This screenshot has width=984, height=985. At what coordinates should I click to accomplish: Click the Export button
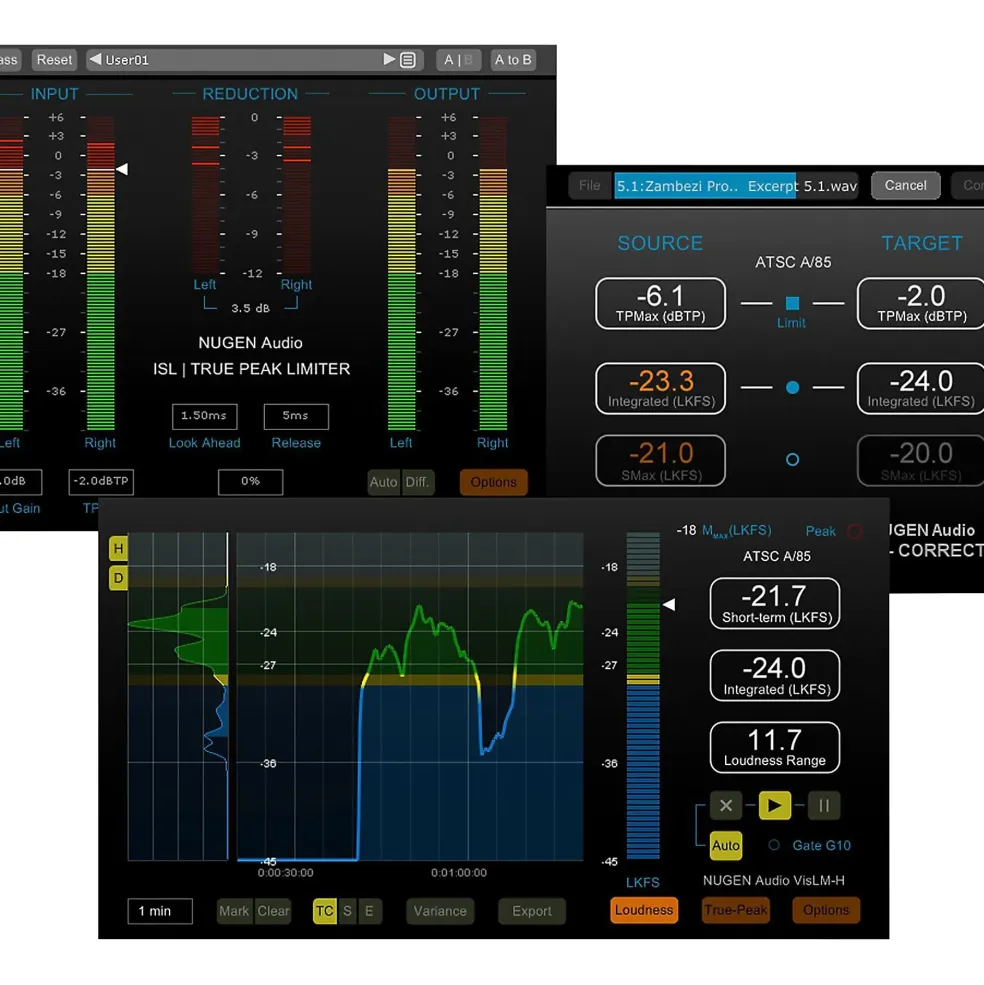click(532, 911)
